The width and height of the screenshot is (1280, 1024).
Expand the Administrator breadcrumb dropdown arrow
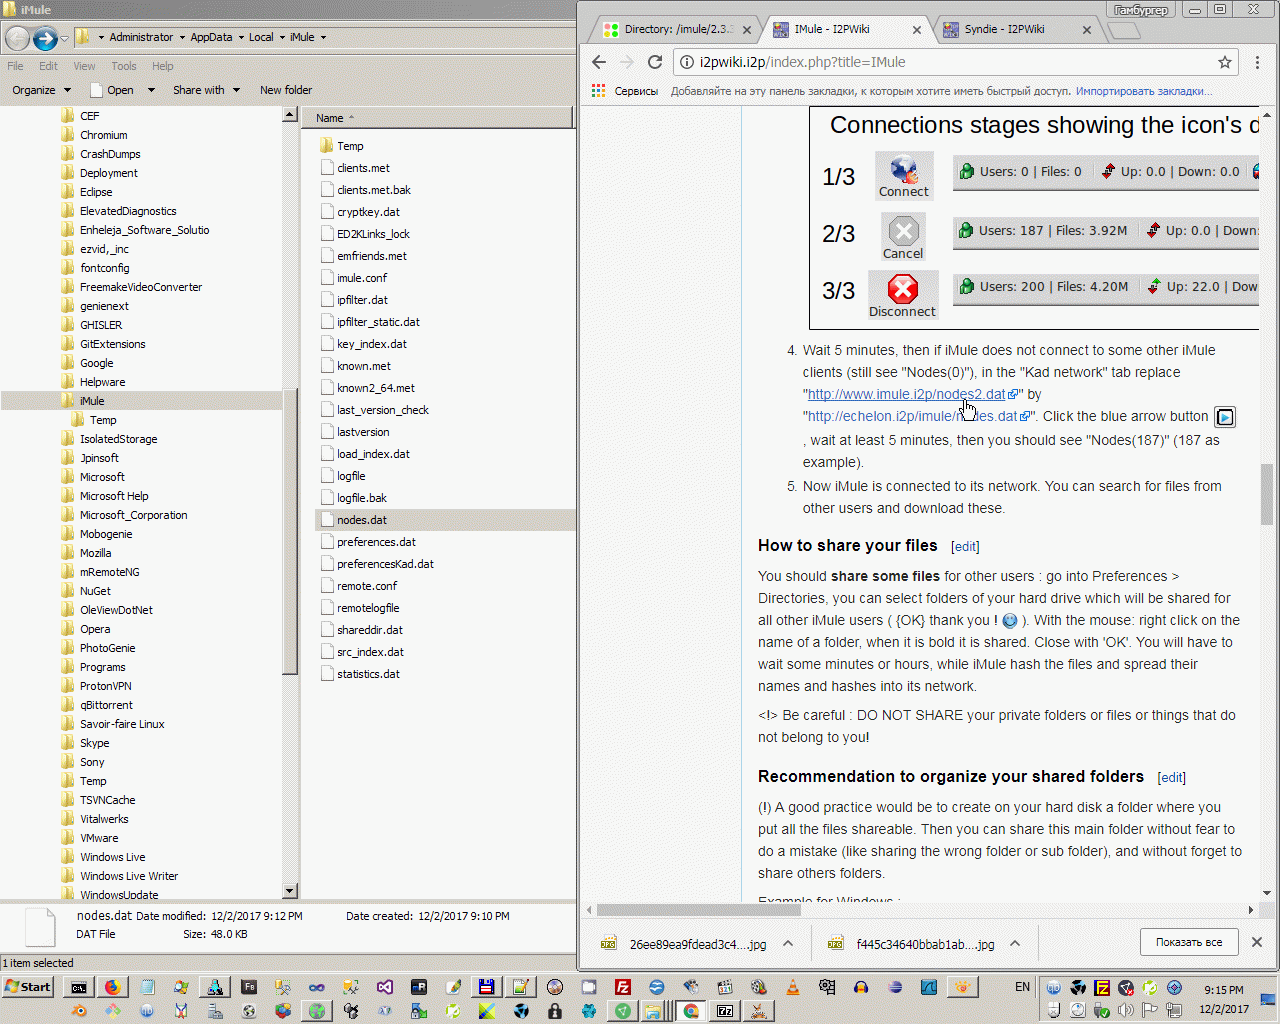coord(182,38)
